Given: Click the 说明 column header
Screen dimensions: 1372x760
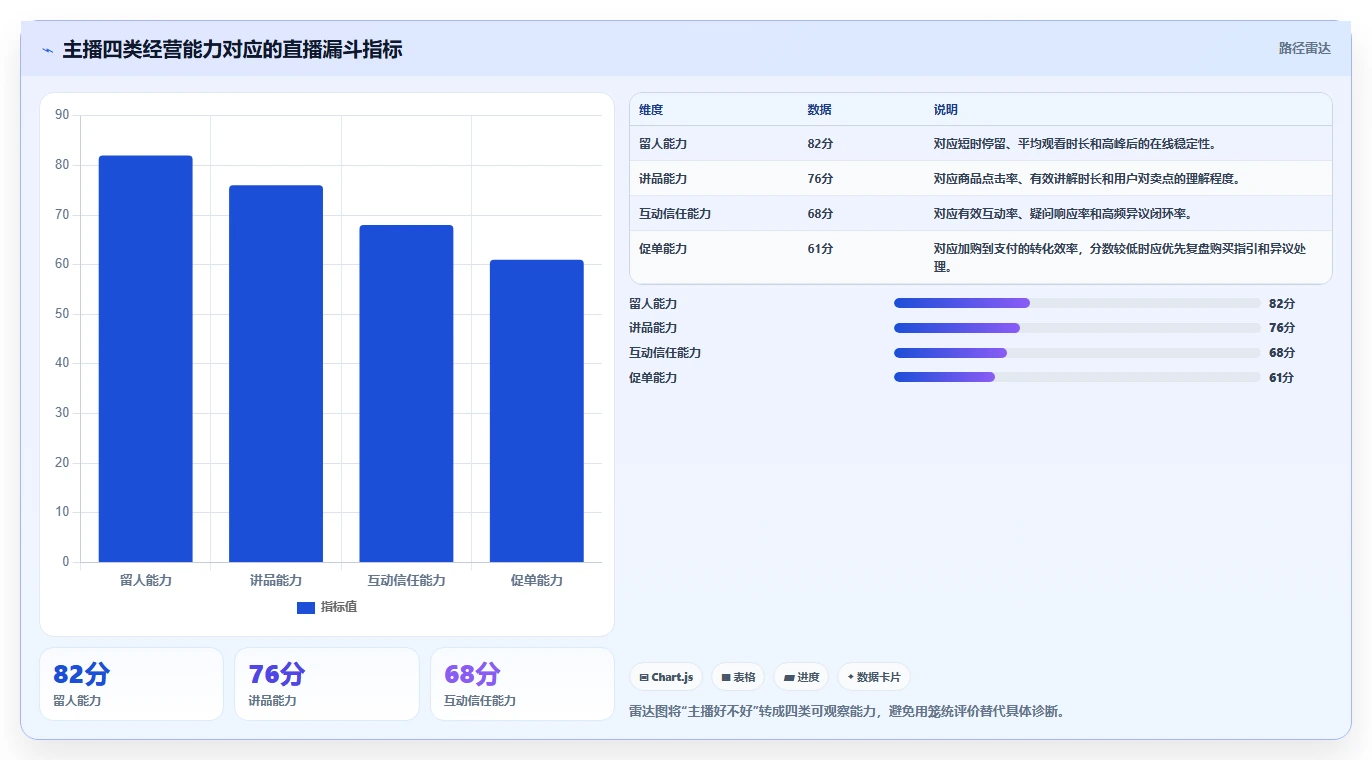Looking at the screenshot, I should click(x=946, y=110).
